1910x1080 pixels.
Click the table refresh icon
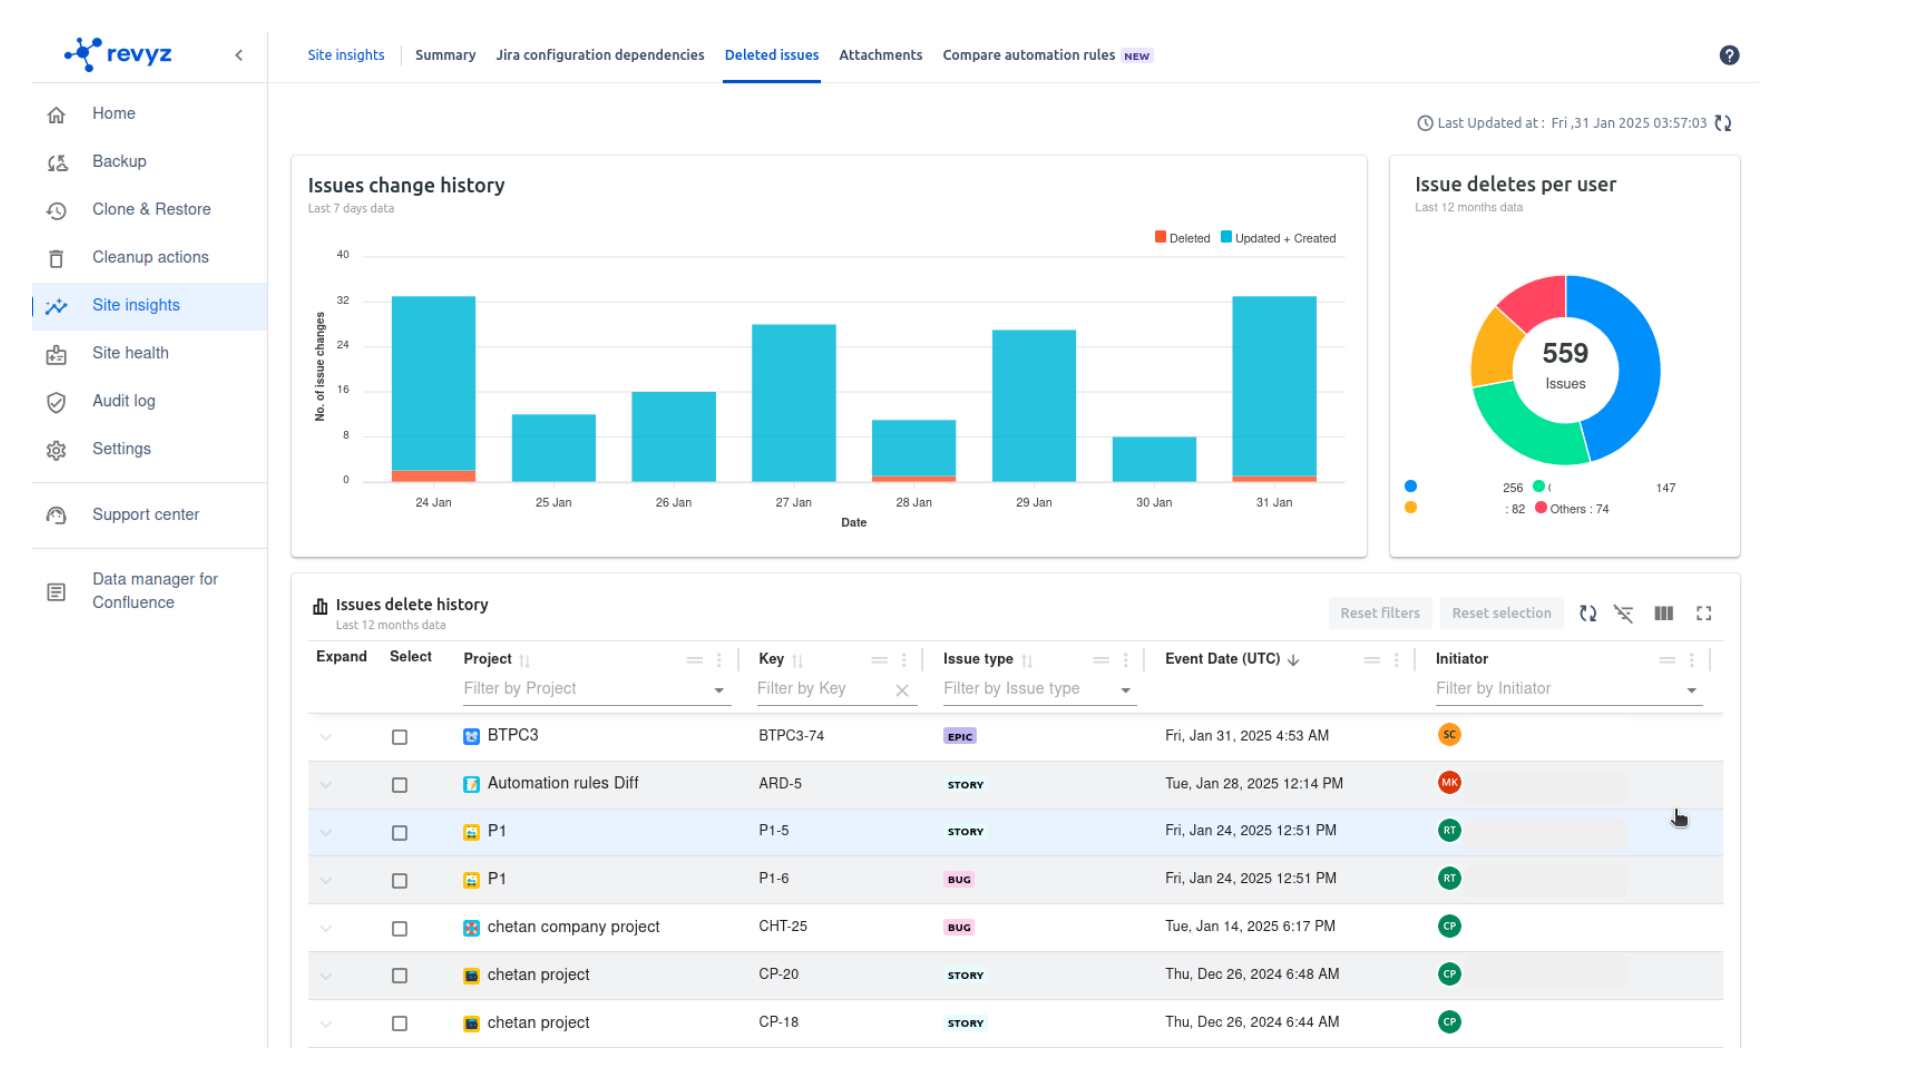(1587, 613)
